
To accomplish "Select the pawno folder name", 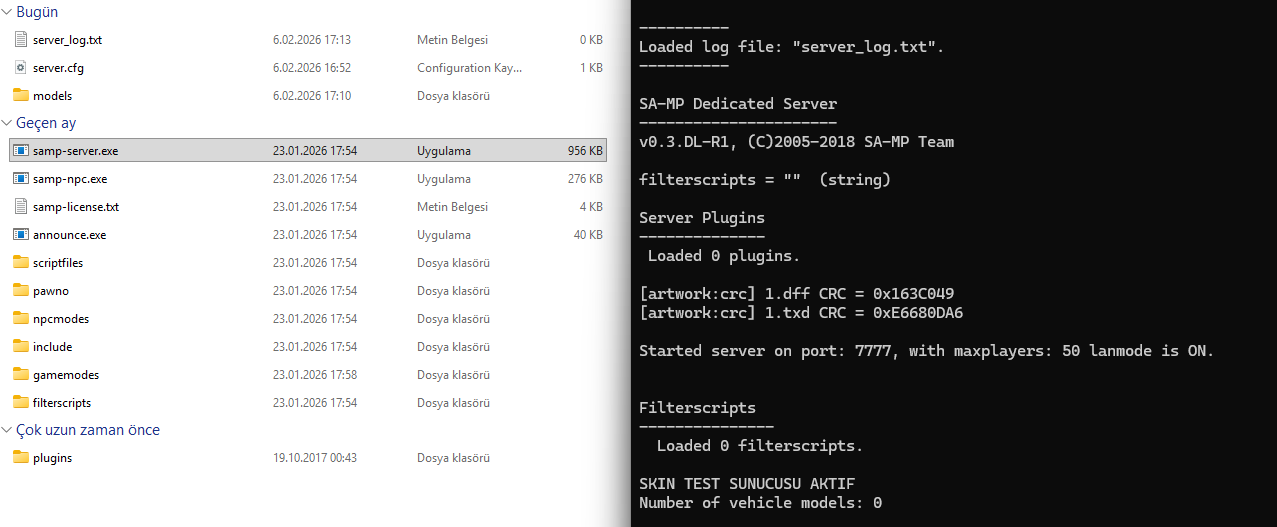I will coord(51,291).
